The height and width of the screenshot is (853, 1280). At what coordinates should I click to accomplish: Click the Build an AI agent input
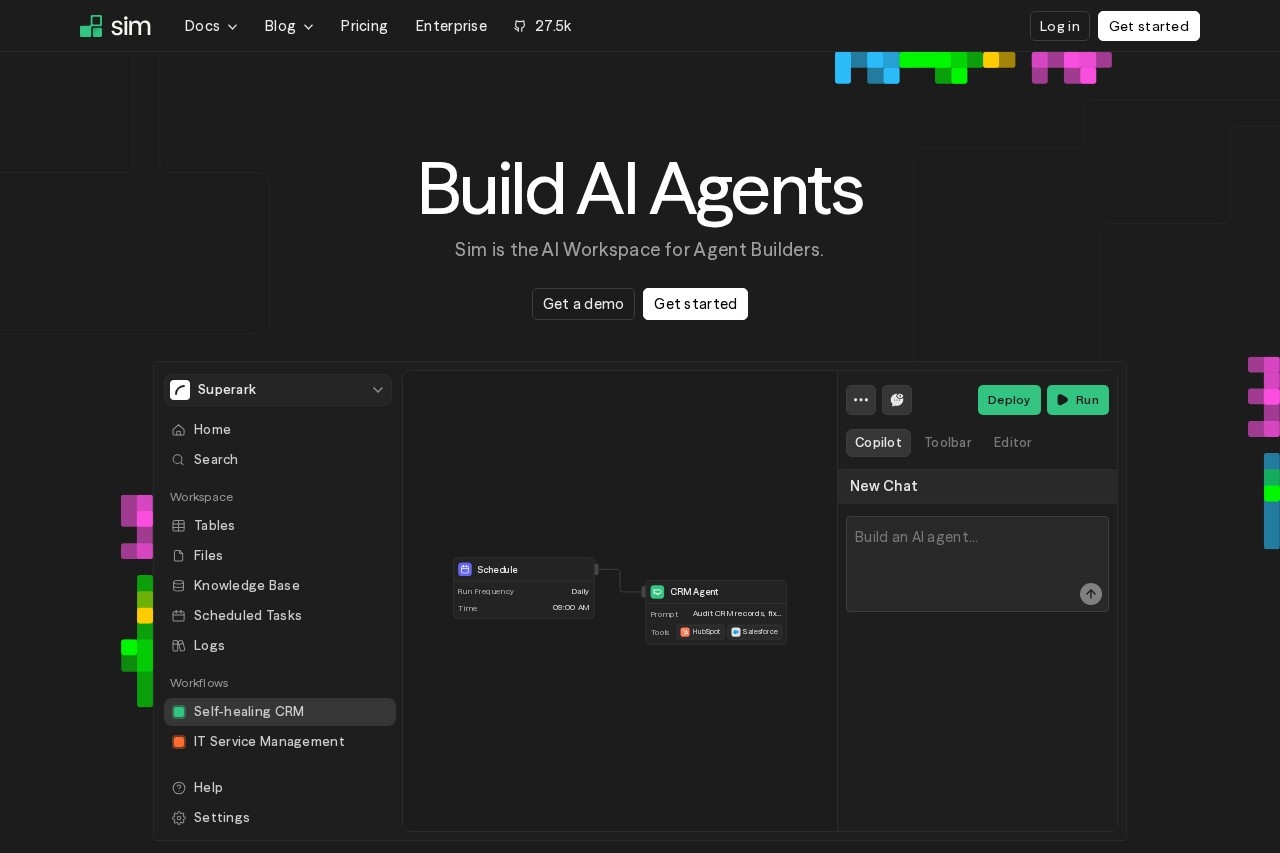pyautogui.click(x=960, y=555)
